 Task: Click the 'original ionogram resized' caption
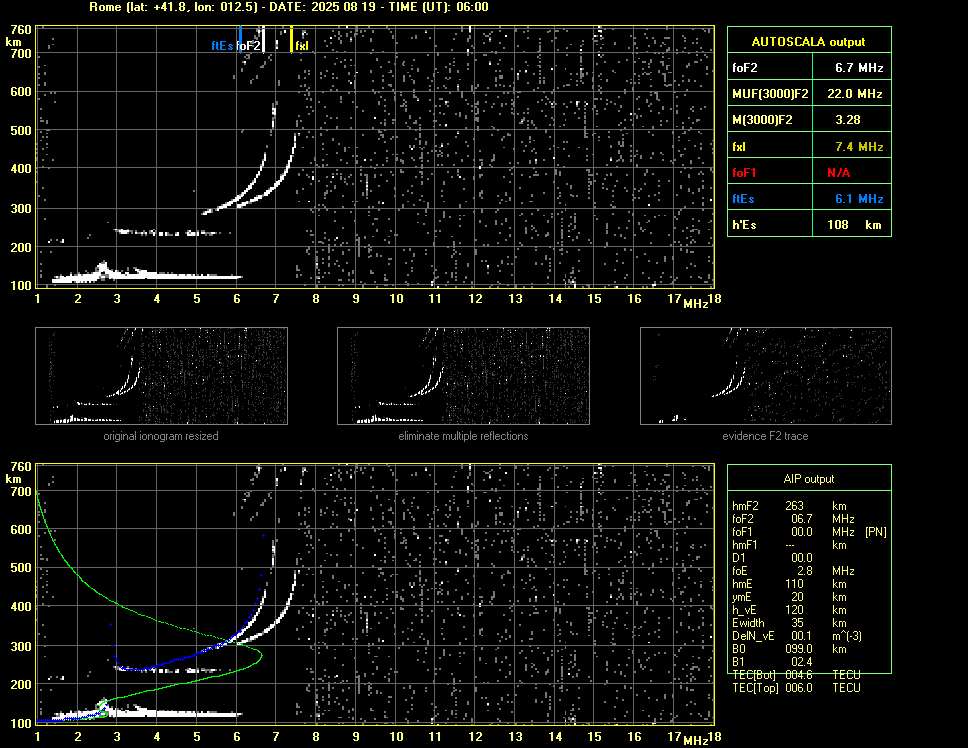click(x=161, y=436)
